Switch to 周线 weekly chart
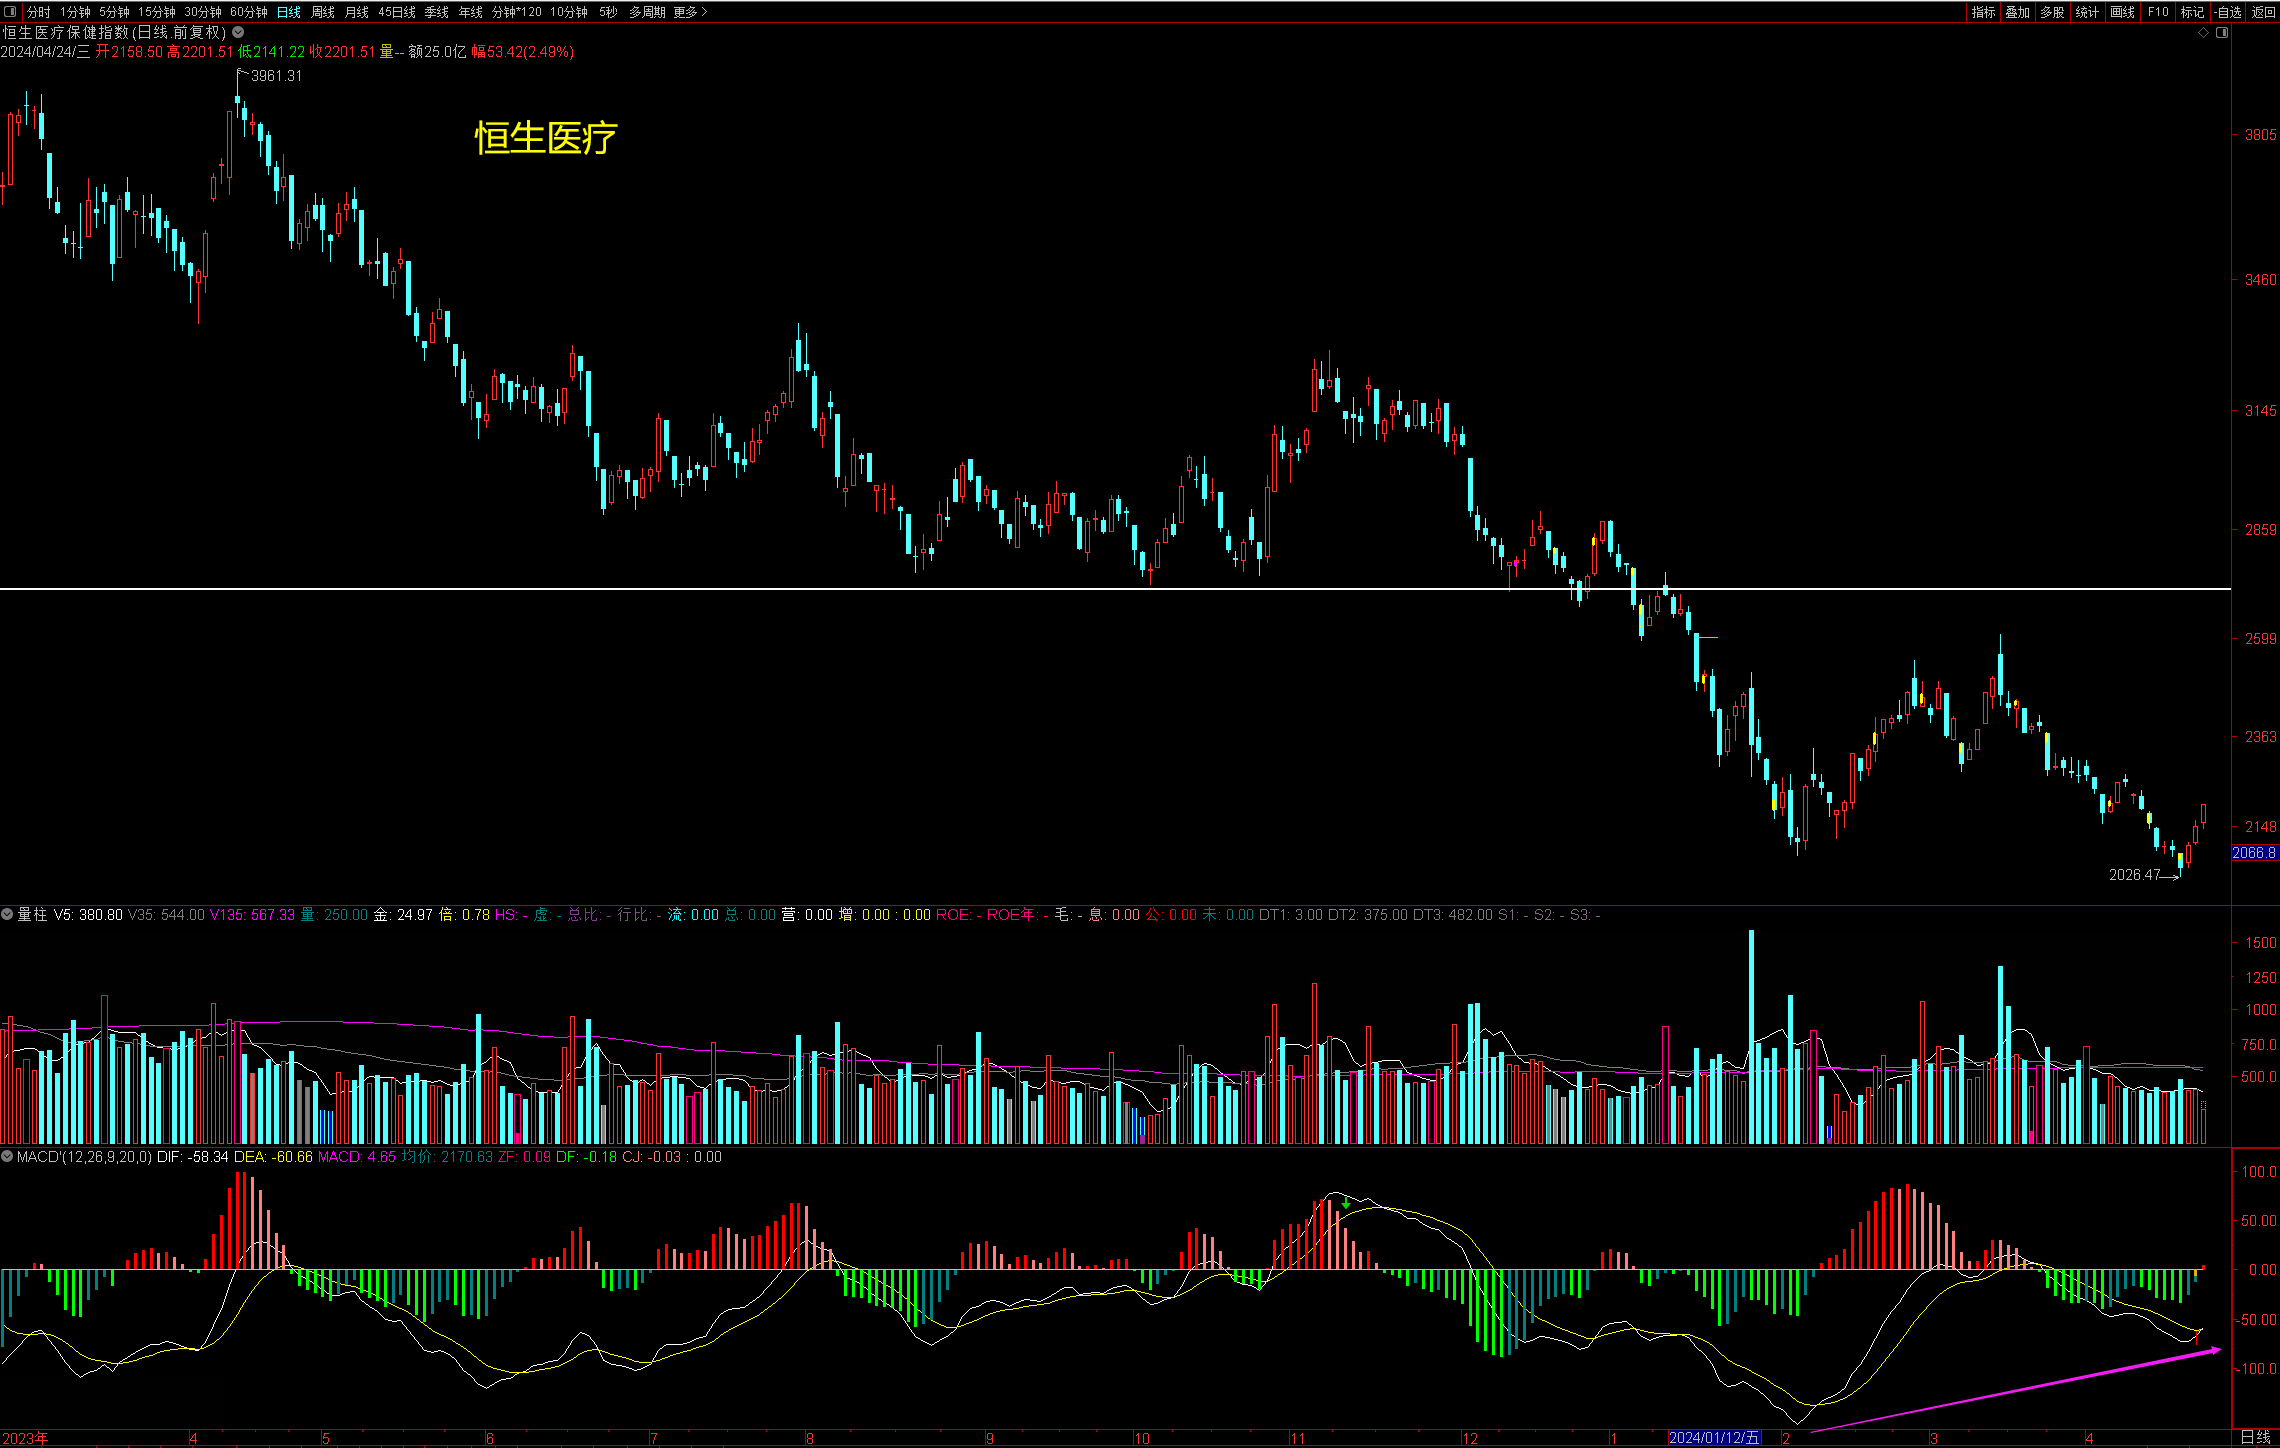The width and height of the screenshot is (2280, 1448). [322, 12]
